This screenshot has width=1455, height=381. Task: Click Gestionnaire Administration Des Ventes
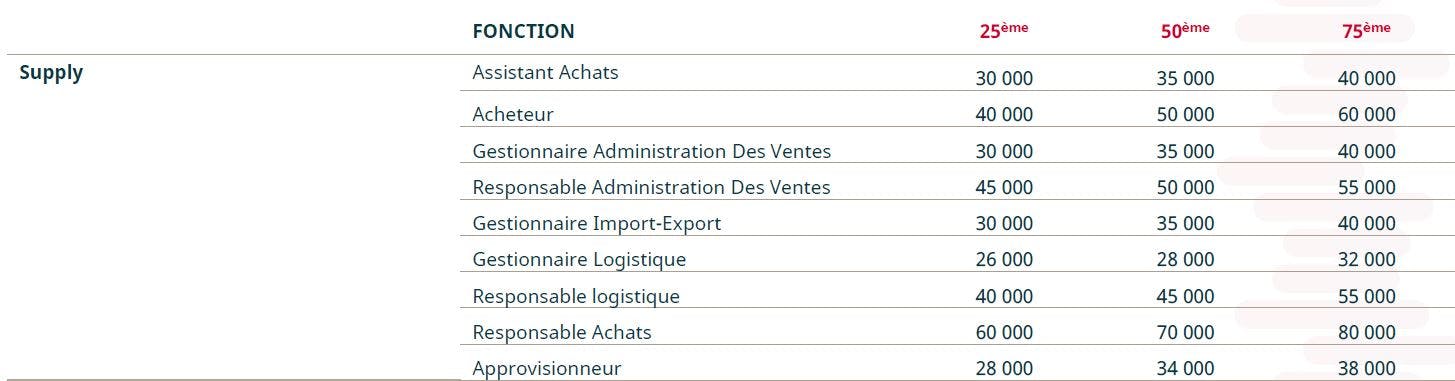[x=651, y=151]
